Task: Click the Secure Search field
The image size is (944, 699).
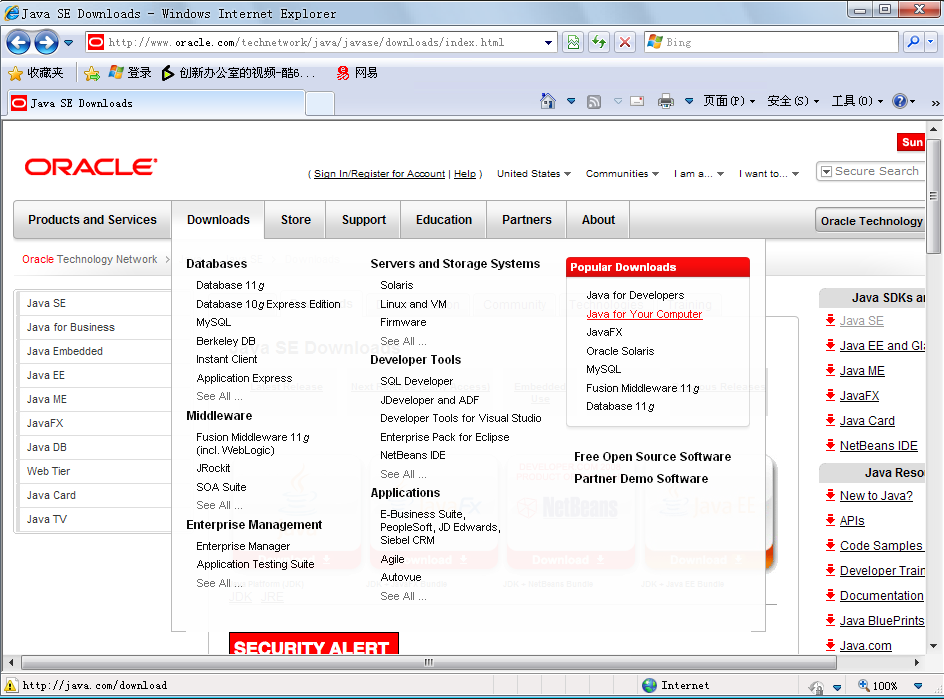Action: pyautogui.click(x=876, y=171)
